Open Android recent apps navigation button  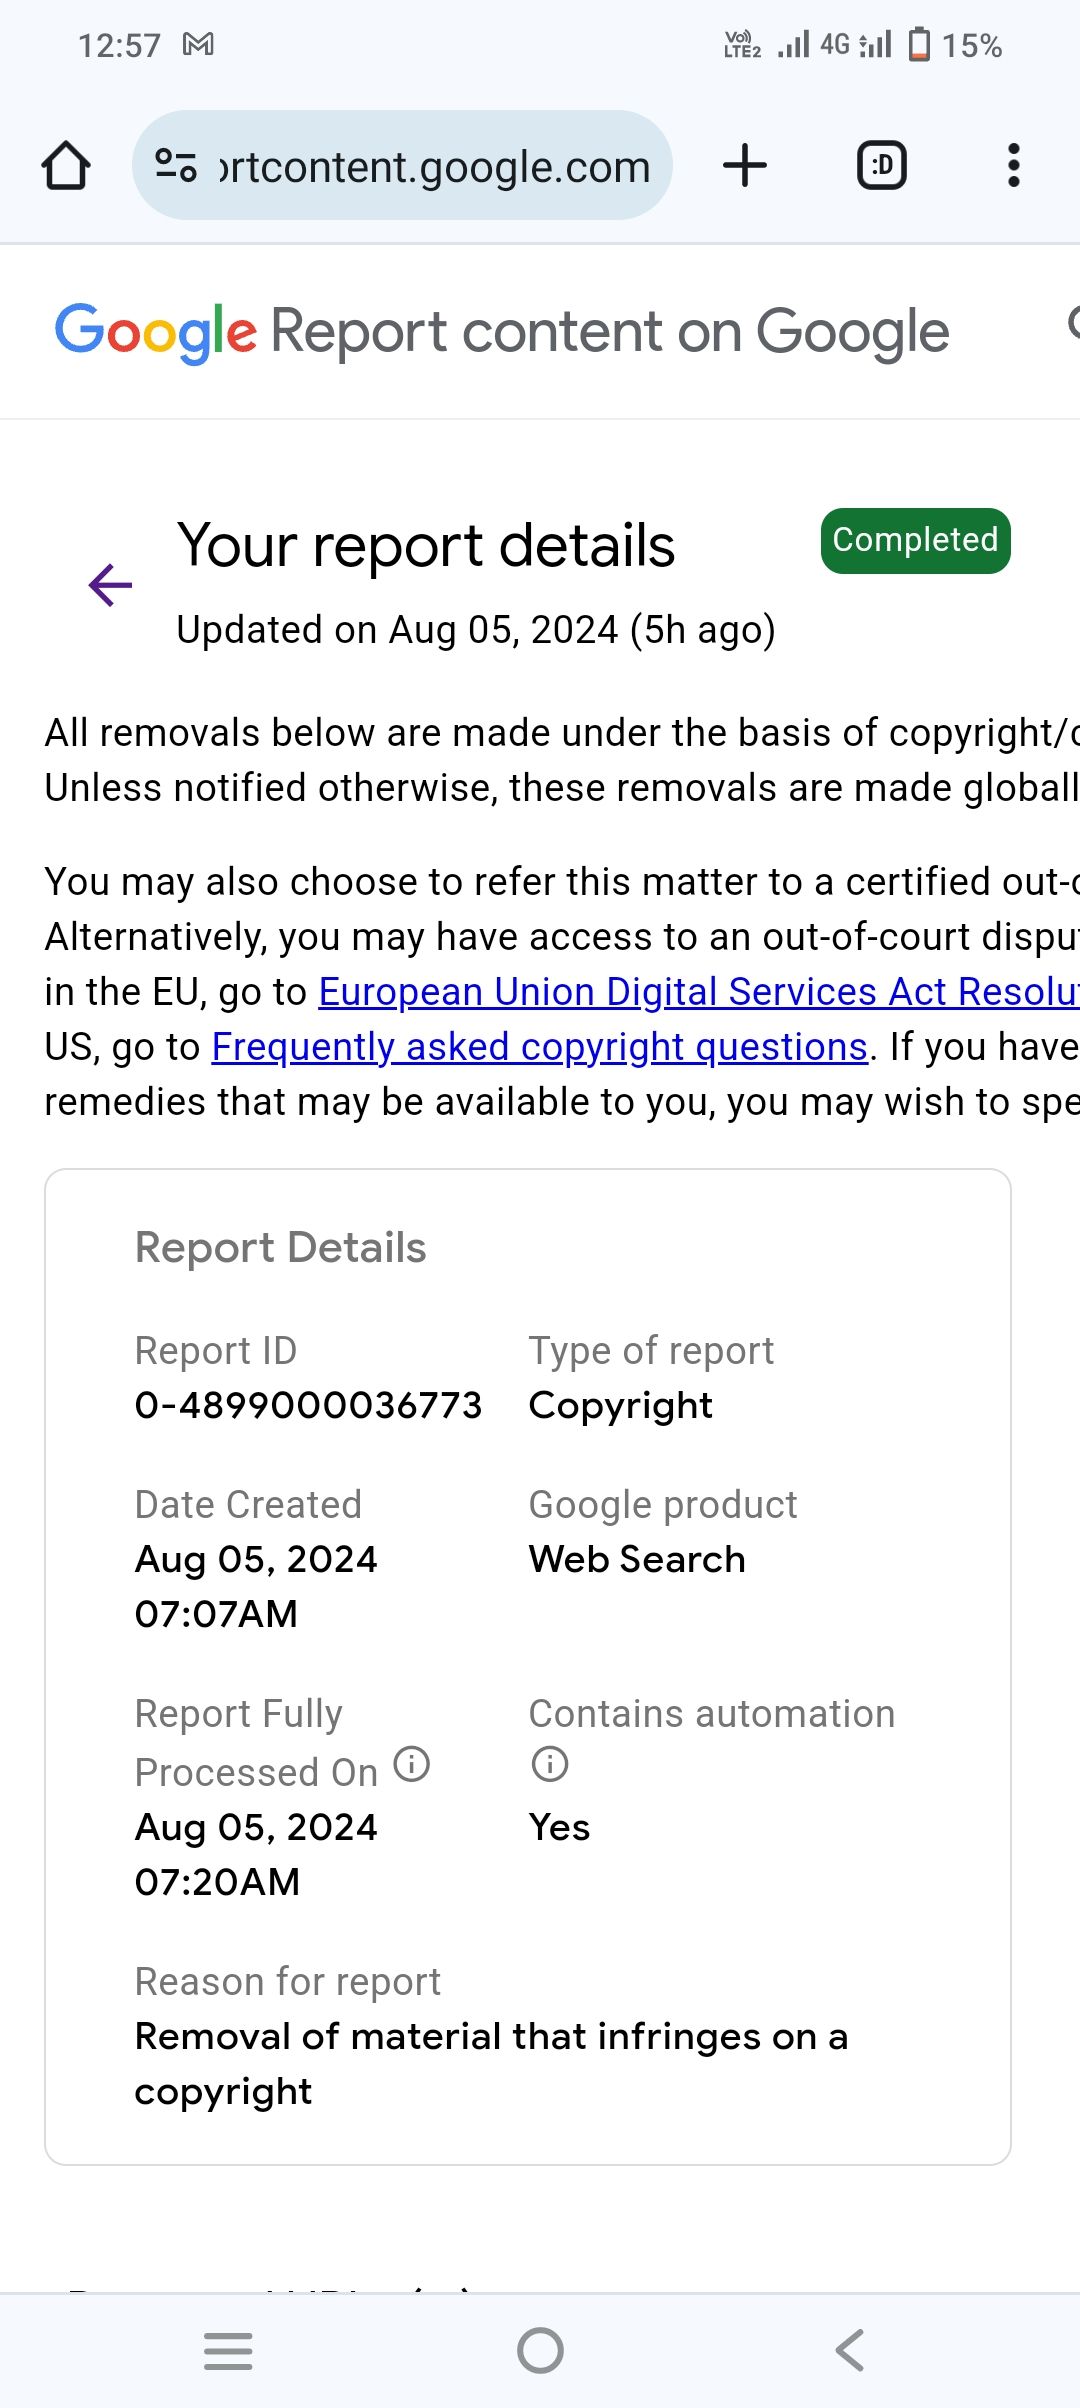tap(228, 2350)
